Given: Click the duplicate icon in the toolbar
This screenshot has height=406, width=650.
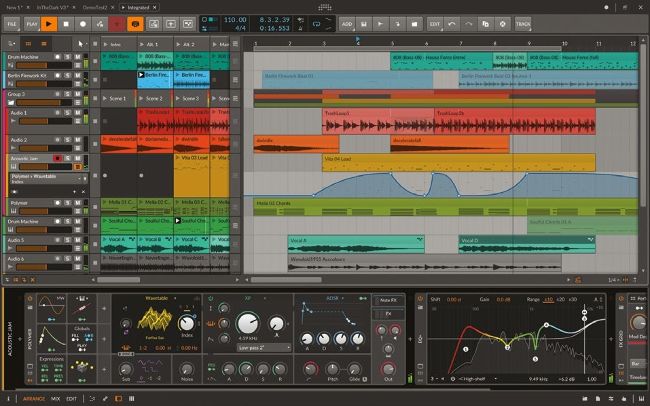Looking at the screenshot, I should coord(485,24).
